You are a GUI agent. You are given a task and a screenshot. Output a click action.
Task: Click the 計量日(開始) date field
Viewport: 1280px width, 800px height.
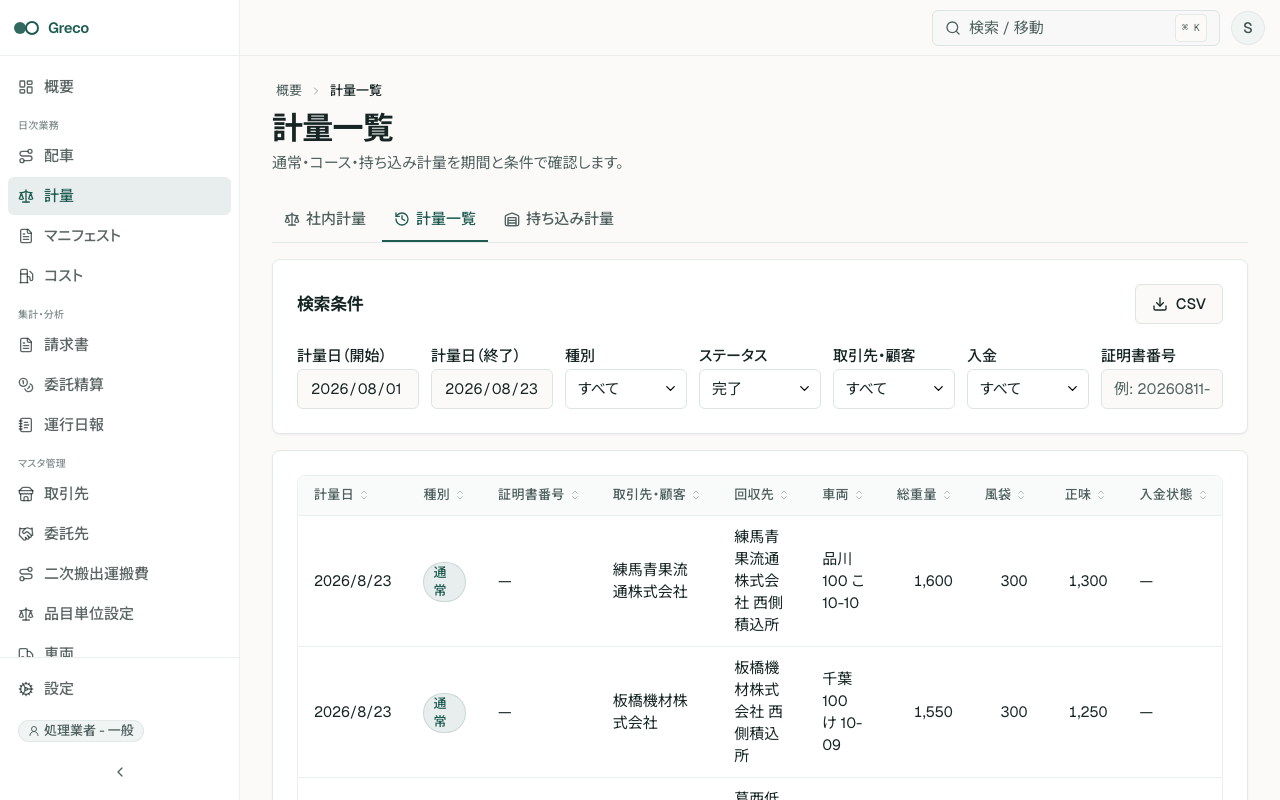358,389
